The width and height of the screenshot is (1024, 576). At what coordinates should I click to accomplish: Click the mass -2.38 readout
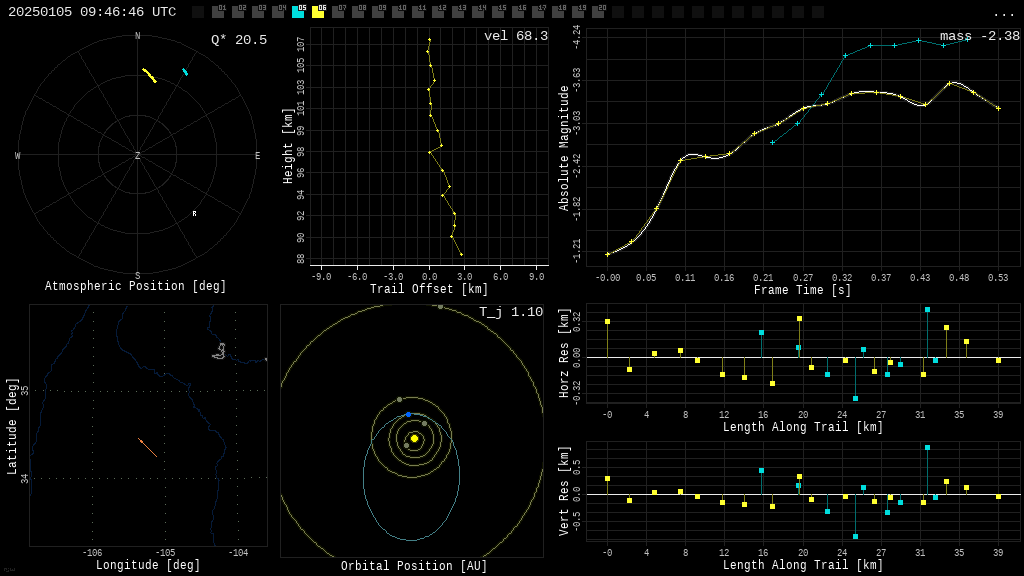pos(979,36)
